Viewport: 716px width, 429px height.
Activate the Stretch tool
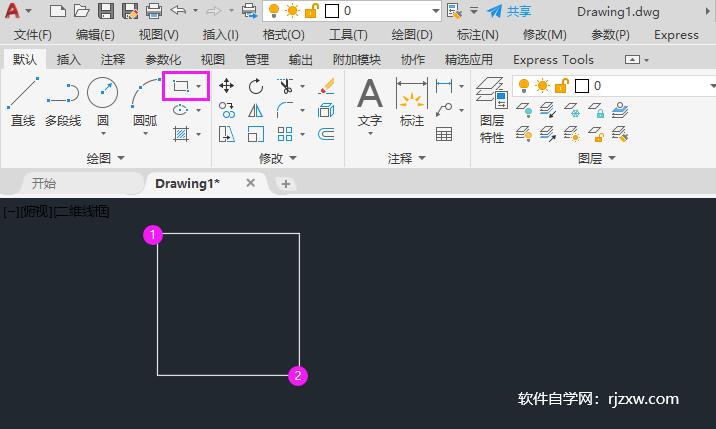(226, 134)
